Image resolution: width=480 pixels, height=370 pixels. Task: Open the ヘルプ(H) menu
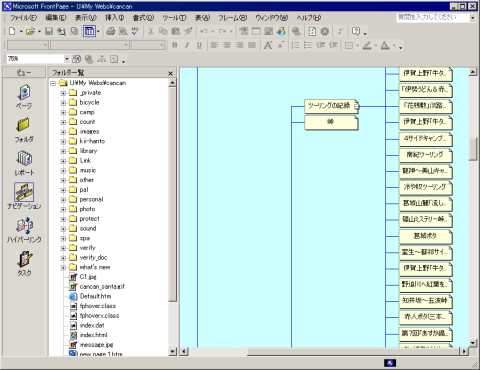pos(308,18)
